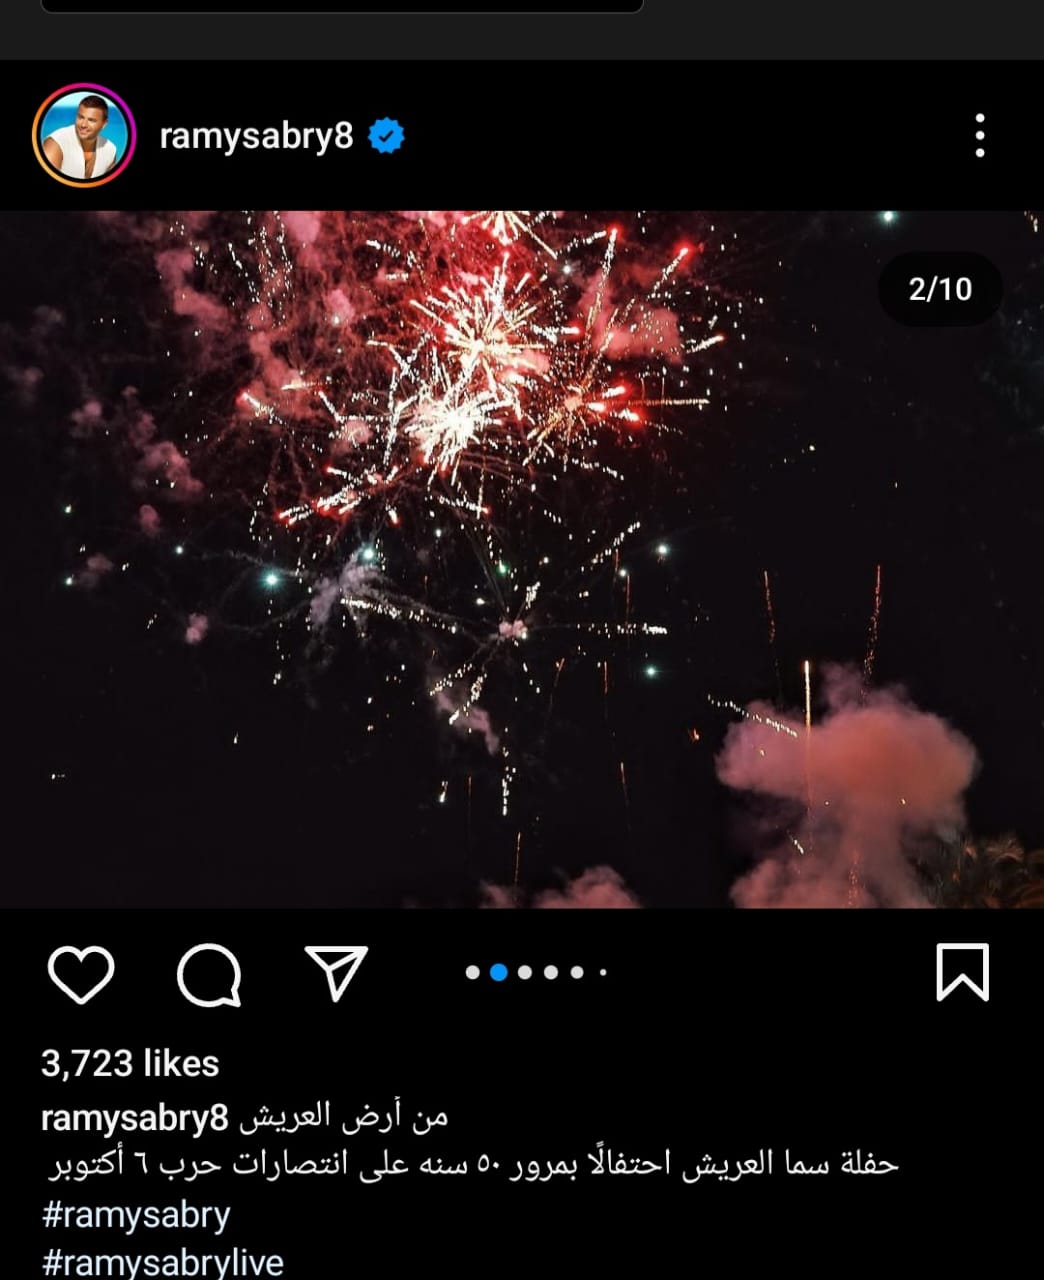Select the fourth carousel dot
Image resolution: width=1044 pixels, height=1280 pixels.
[551, 972]
